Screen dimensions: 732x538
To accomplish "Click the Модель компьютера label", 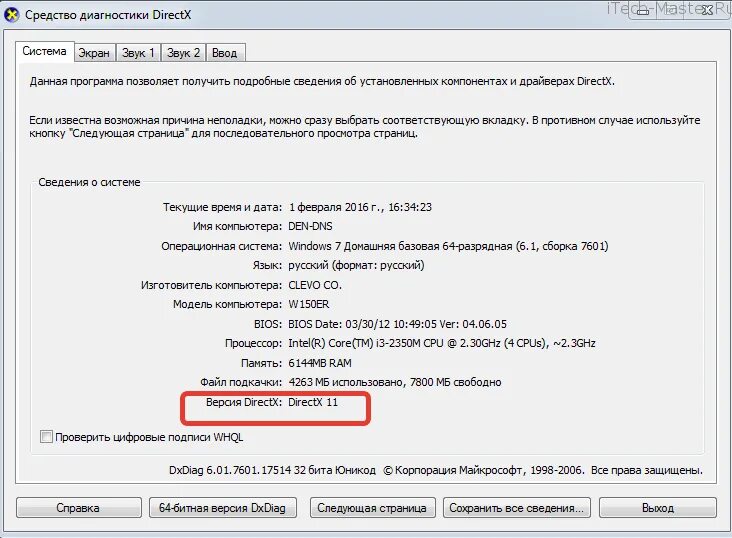I will (x=228, y=304).
